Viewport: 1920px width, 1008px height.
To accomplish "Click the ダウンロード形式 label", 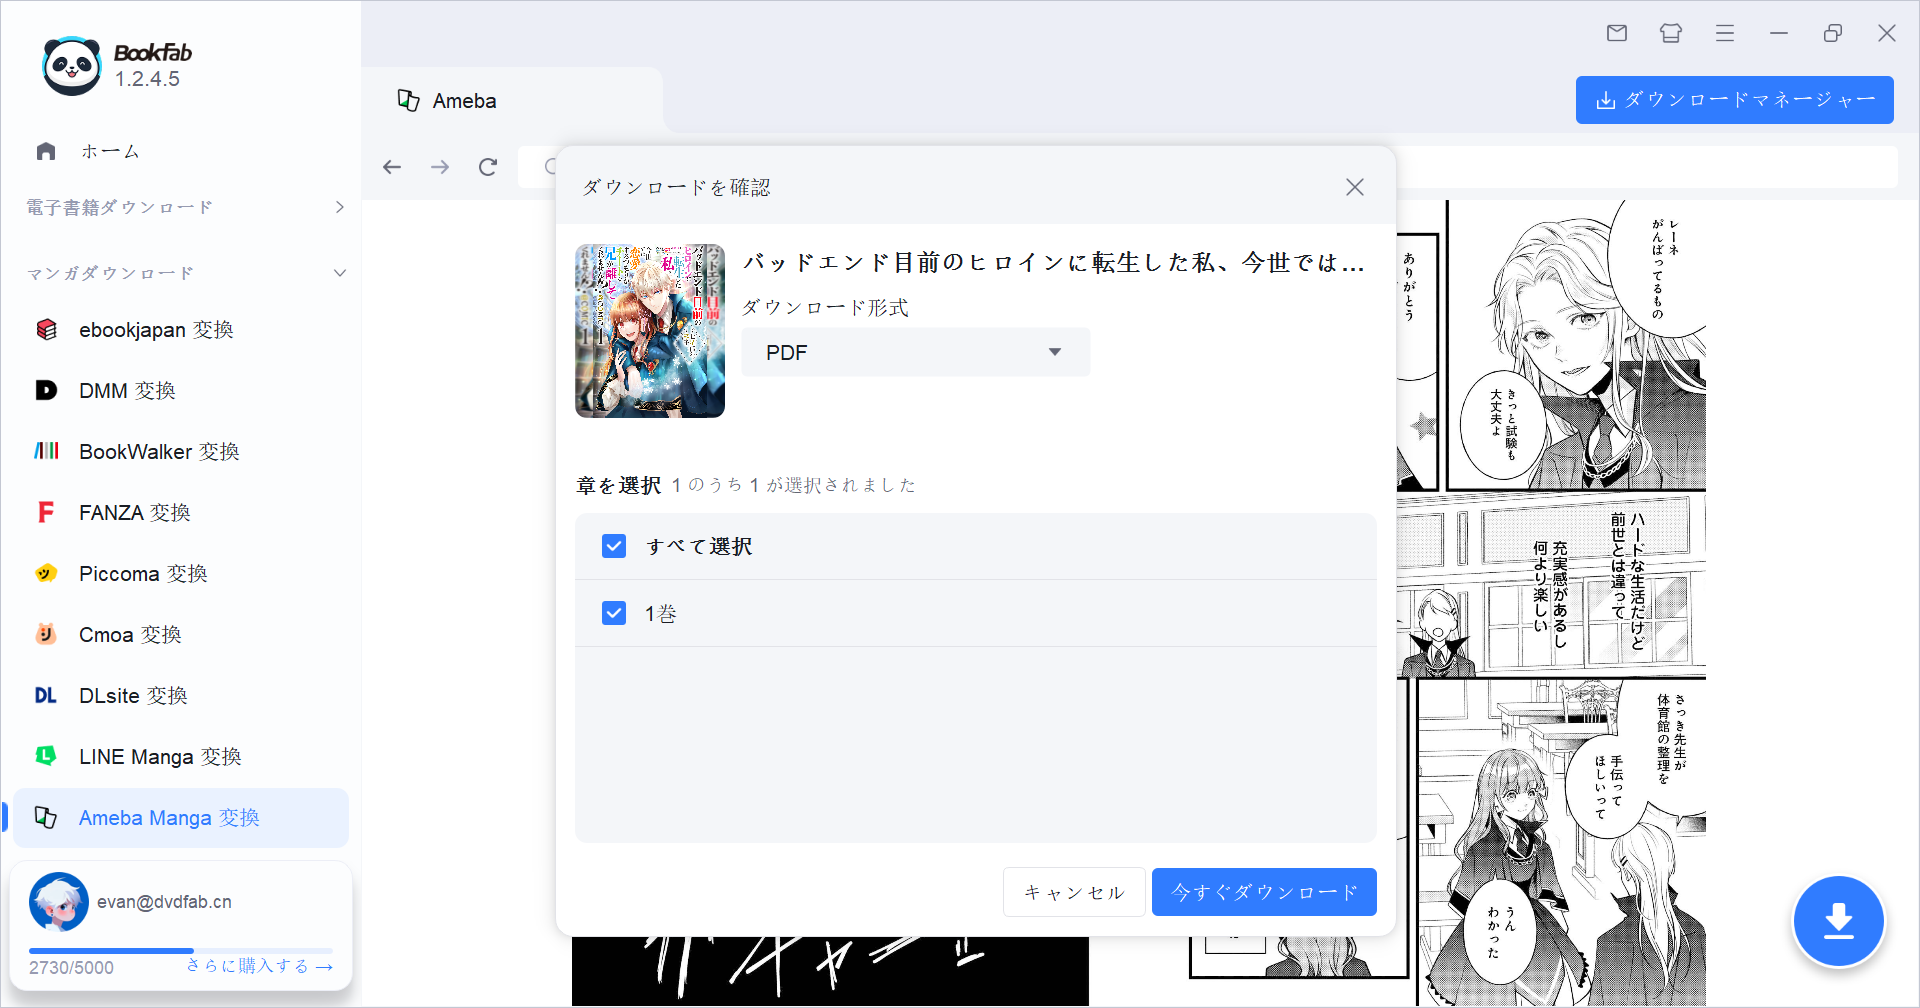I will pyautogui.click(x=825, y=308).
